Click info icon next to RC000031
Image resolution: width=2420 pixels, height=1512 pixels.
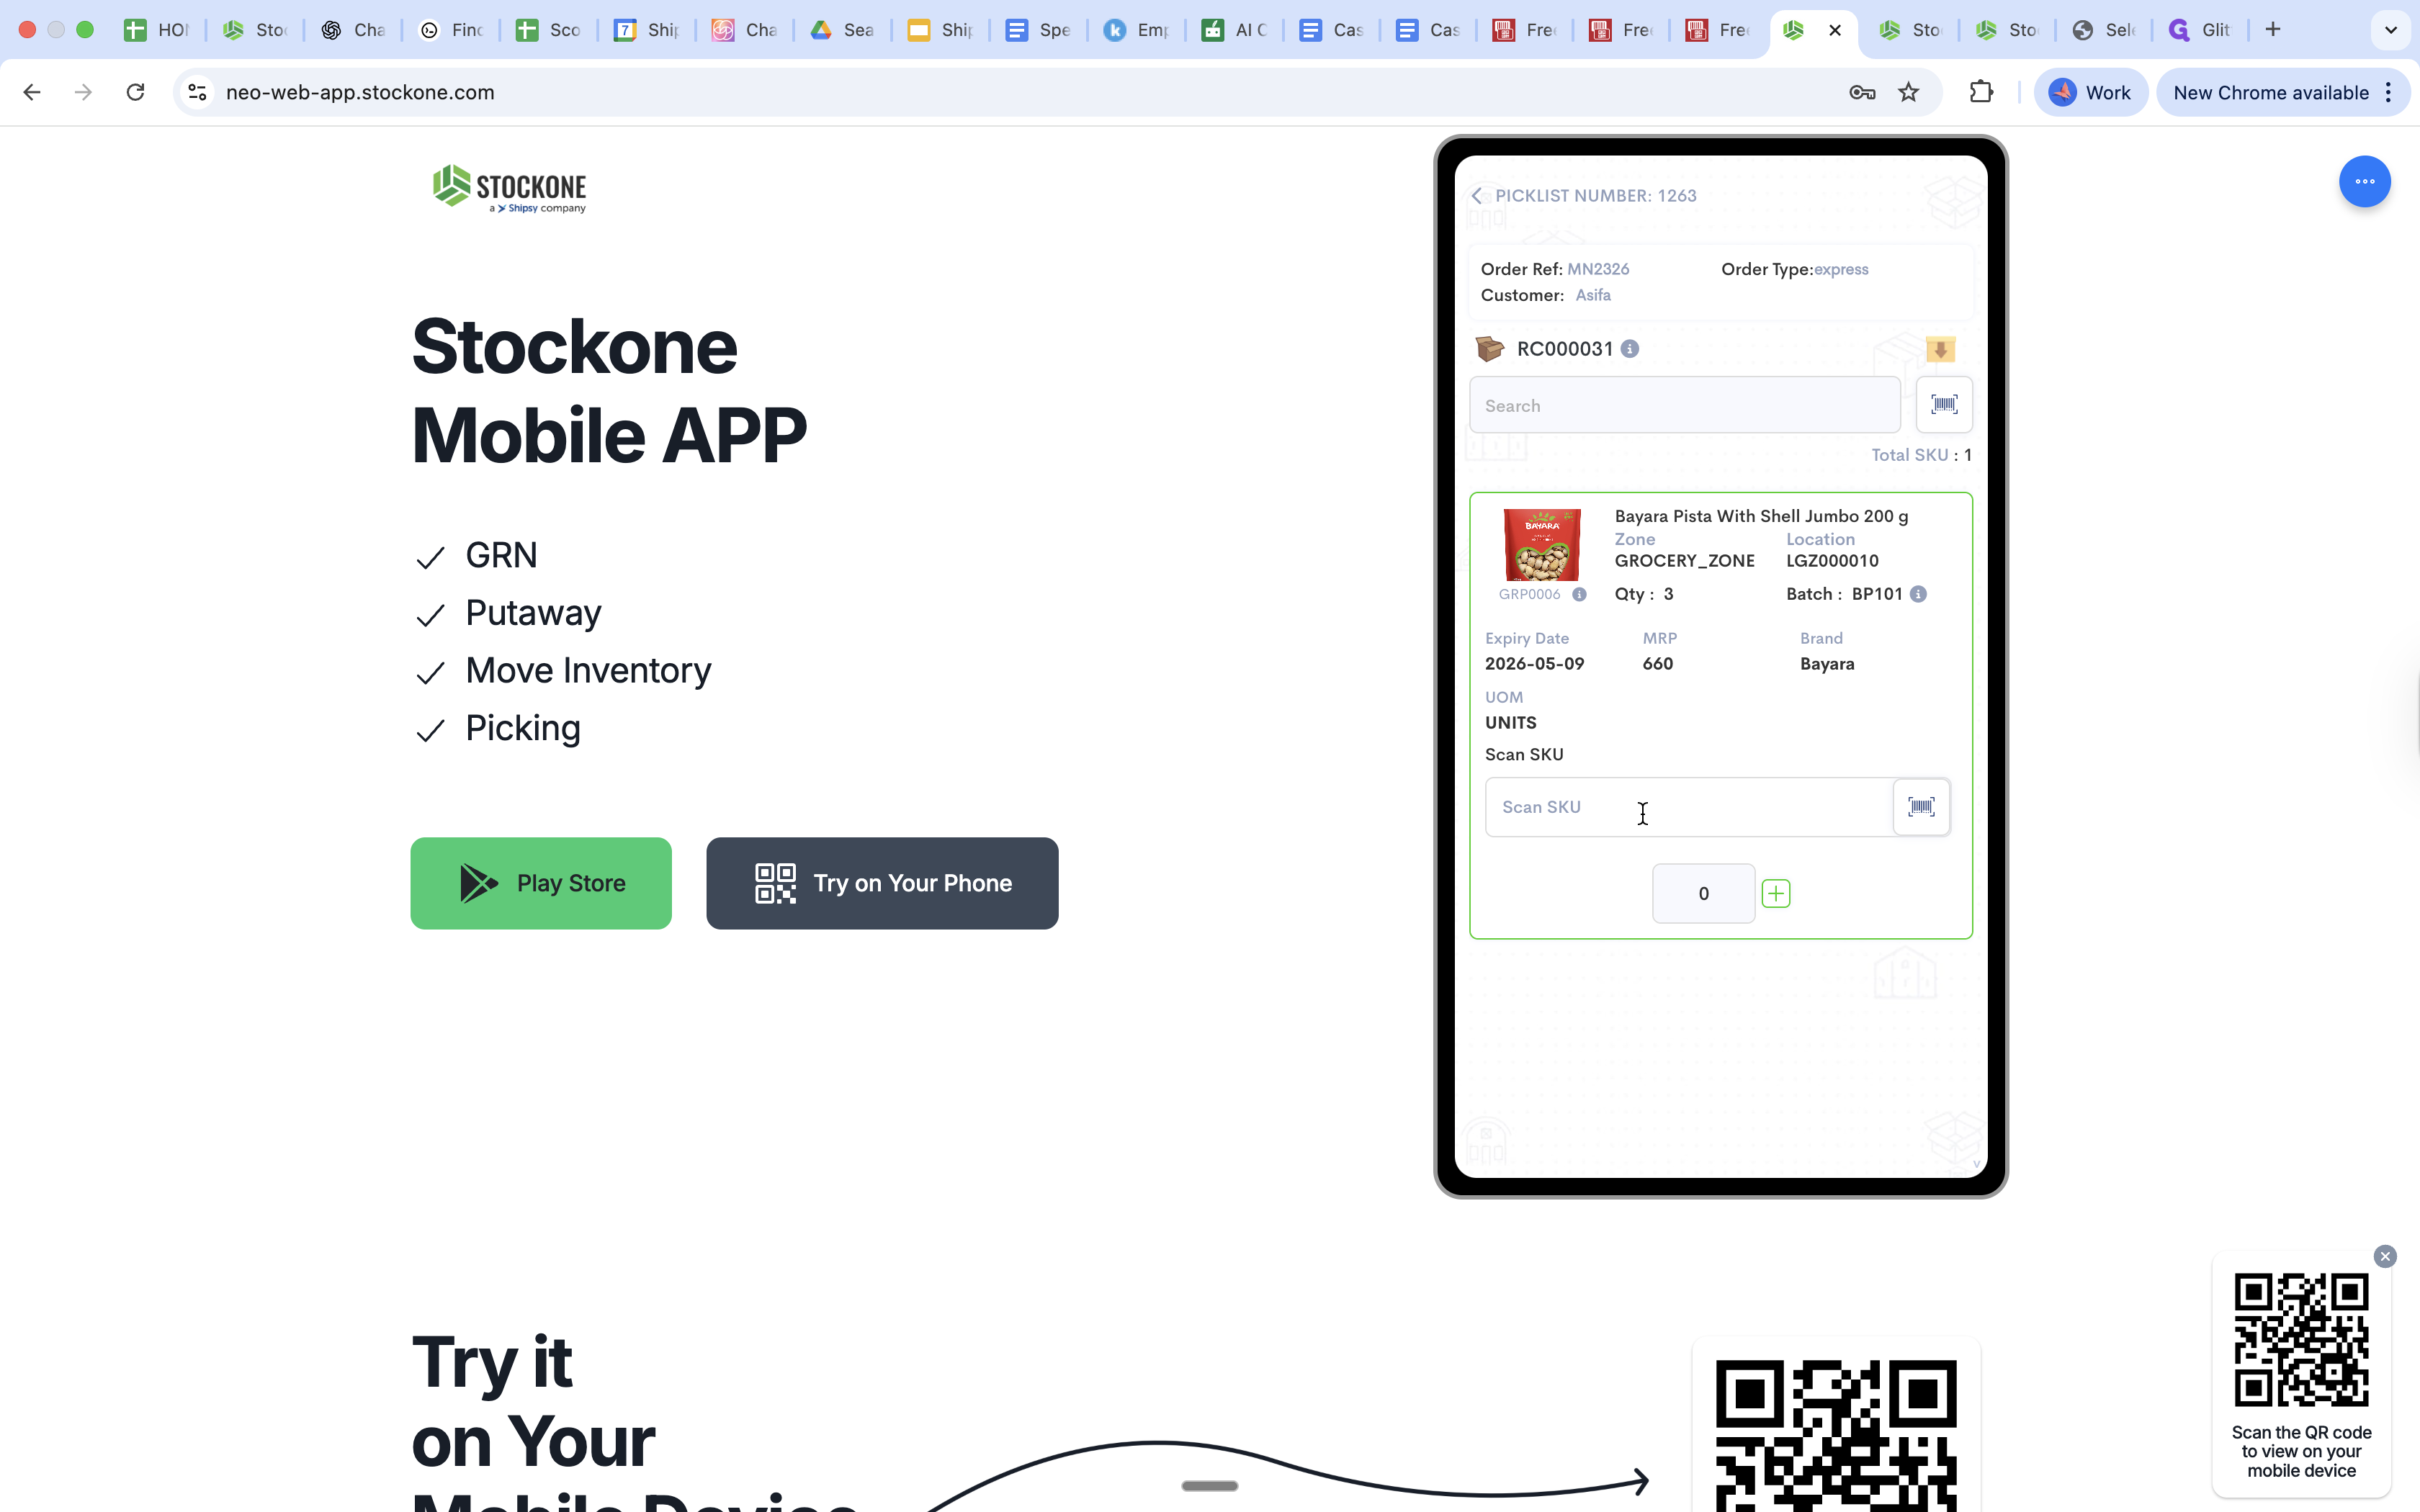1630,349
